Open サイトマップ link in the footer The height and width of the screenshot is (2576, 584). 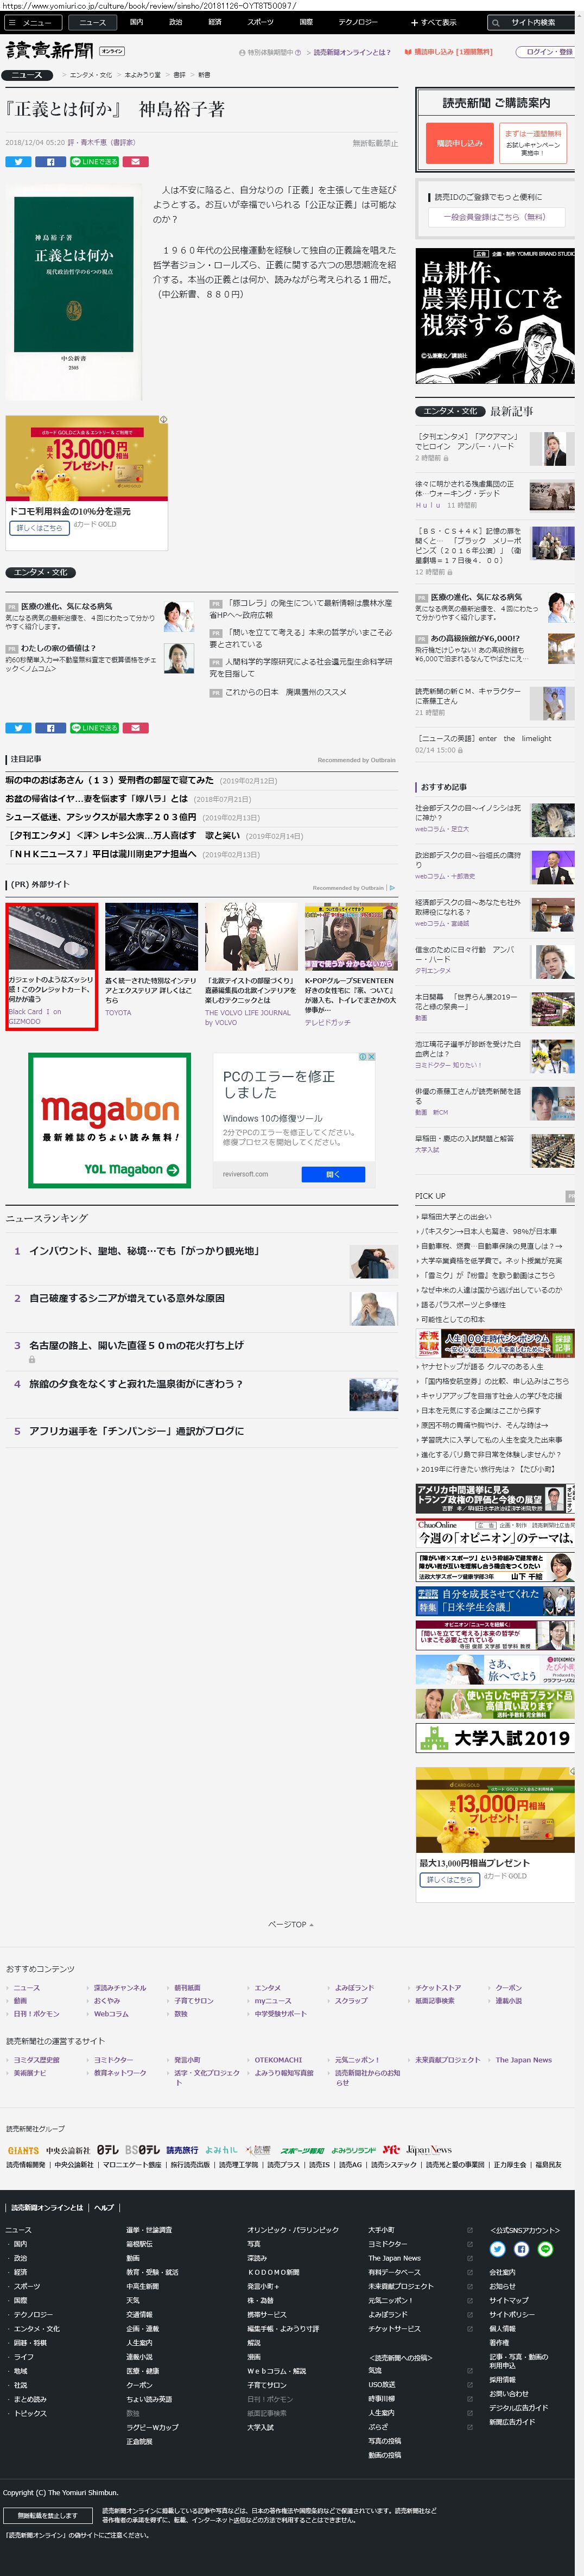pos(509,2300)
